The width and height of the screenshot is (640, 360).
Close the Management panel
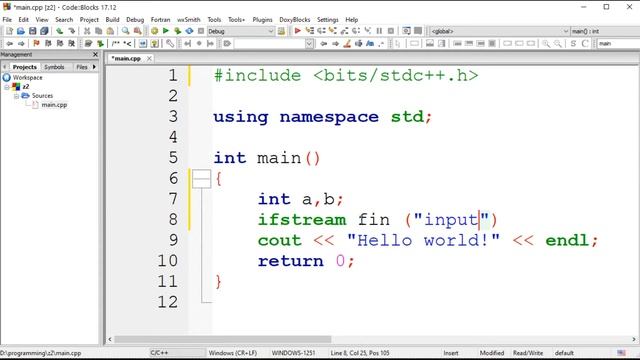[x=96, y=54]
